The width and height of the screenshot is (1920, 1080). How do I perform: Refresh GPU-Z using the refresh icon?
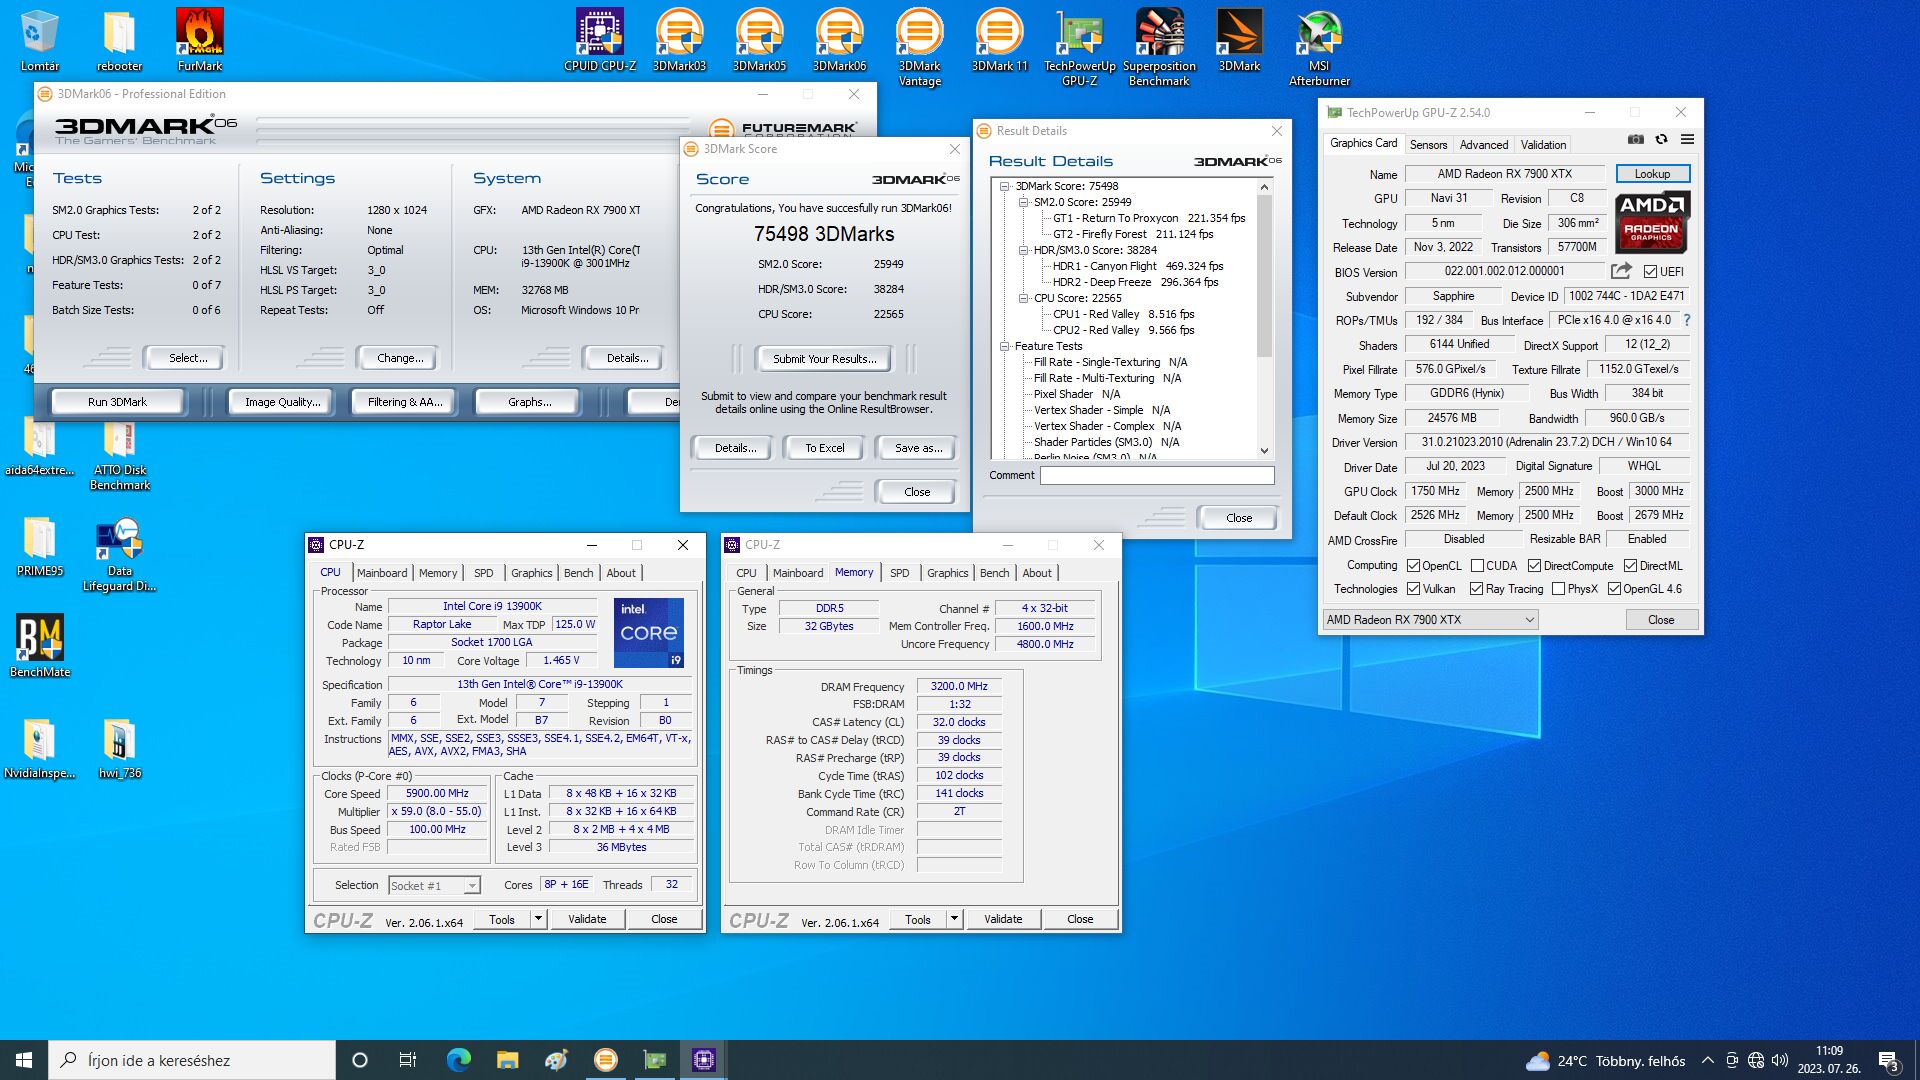pos(1661,140)
